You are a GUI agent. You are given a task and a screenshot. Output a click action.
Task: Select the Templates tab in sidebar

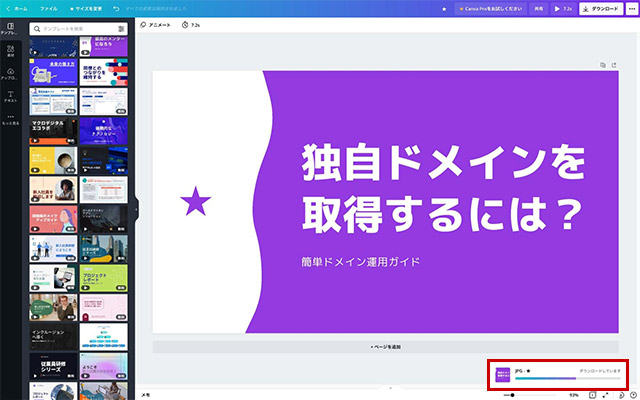11,29
